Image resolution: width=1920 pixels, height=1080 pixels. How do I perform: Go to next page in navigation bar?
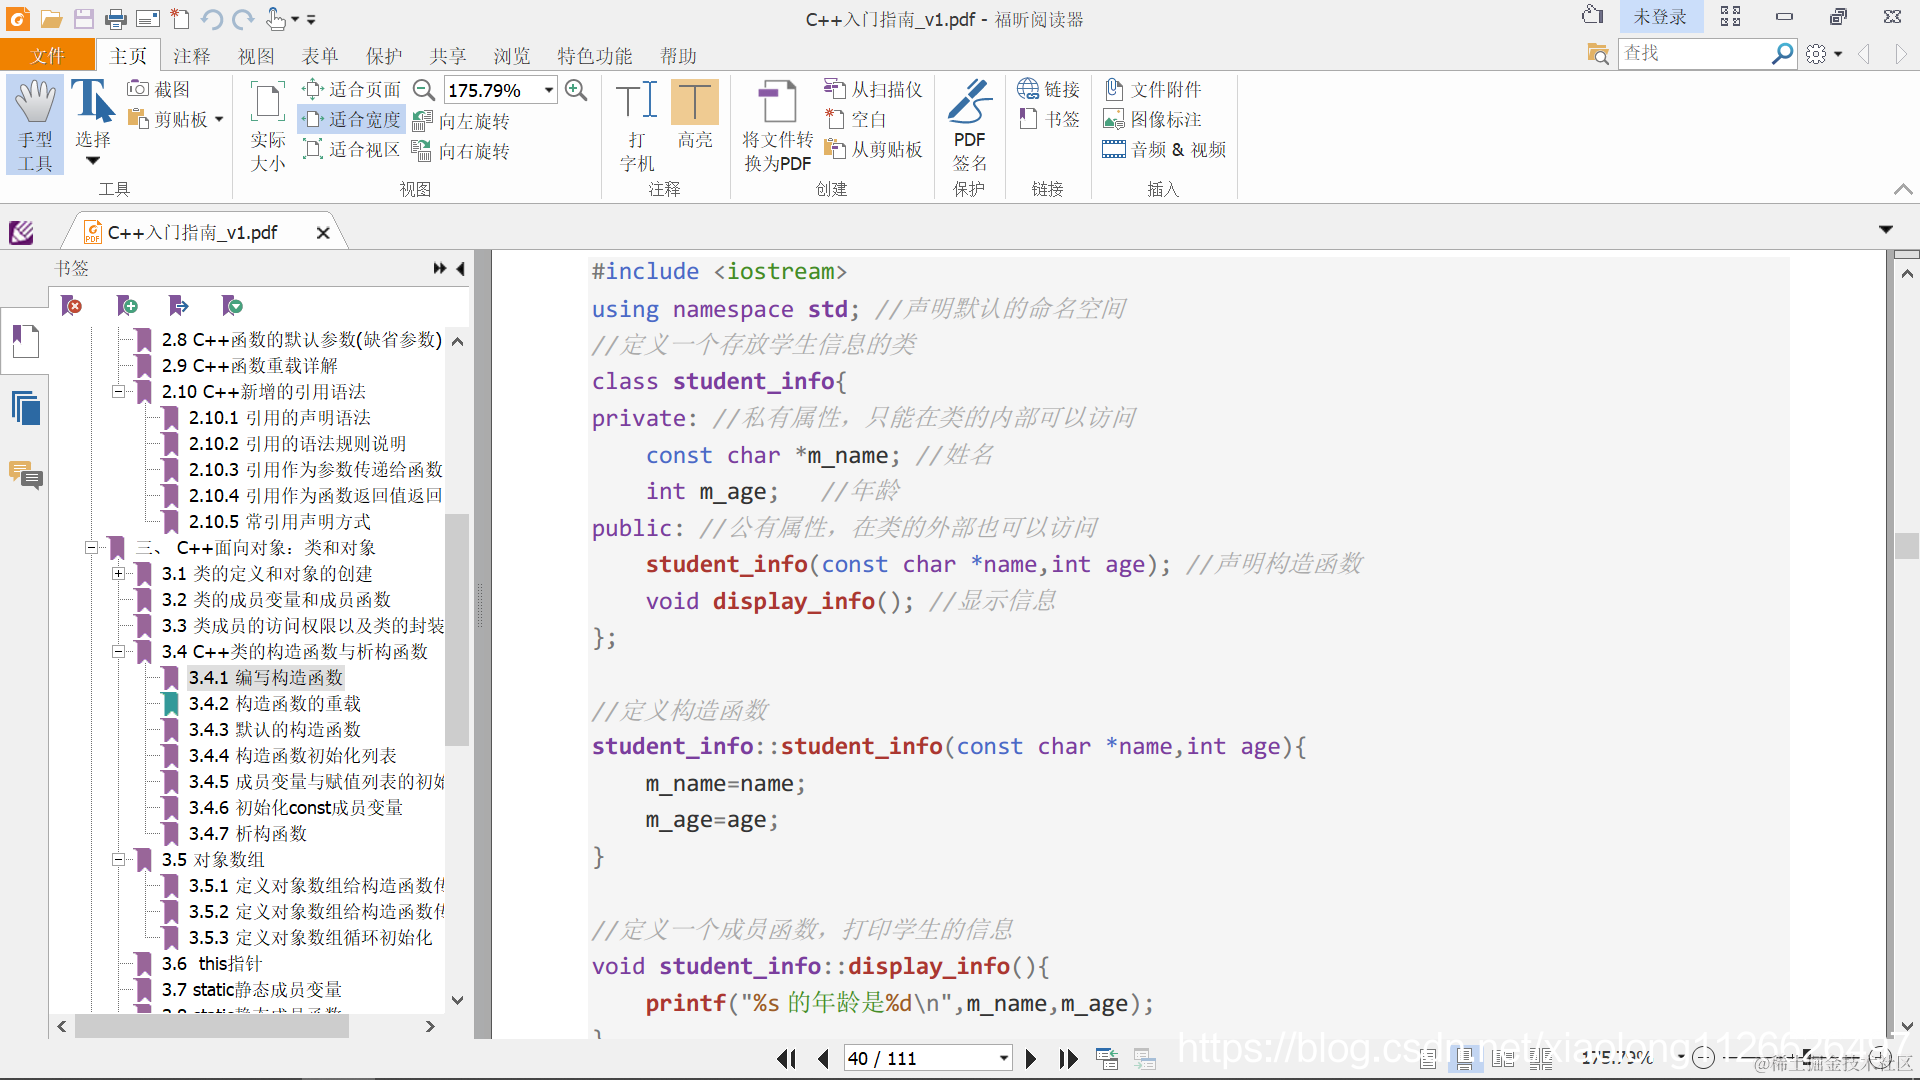click(1031, 1058)
